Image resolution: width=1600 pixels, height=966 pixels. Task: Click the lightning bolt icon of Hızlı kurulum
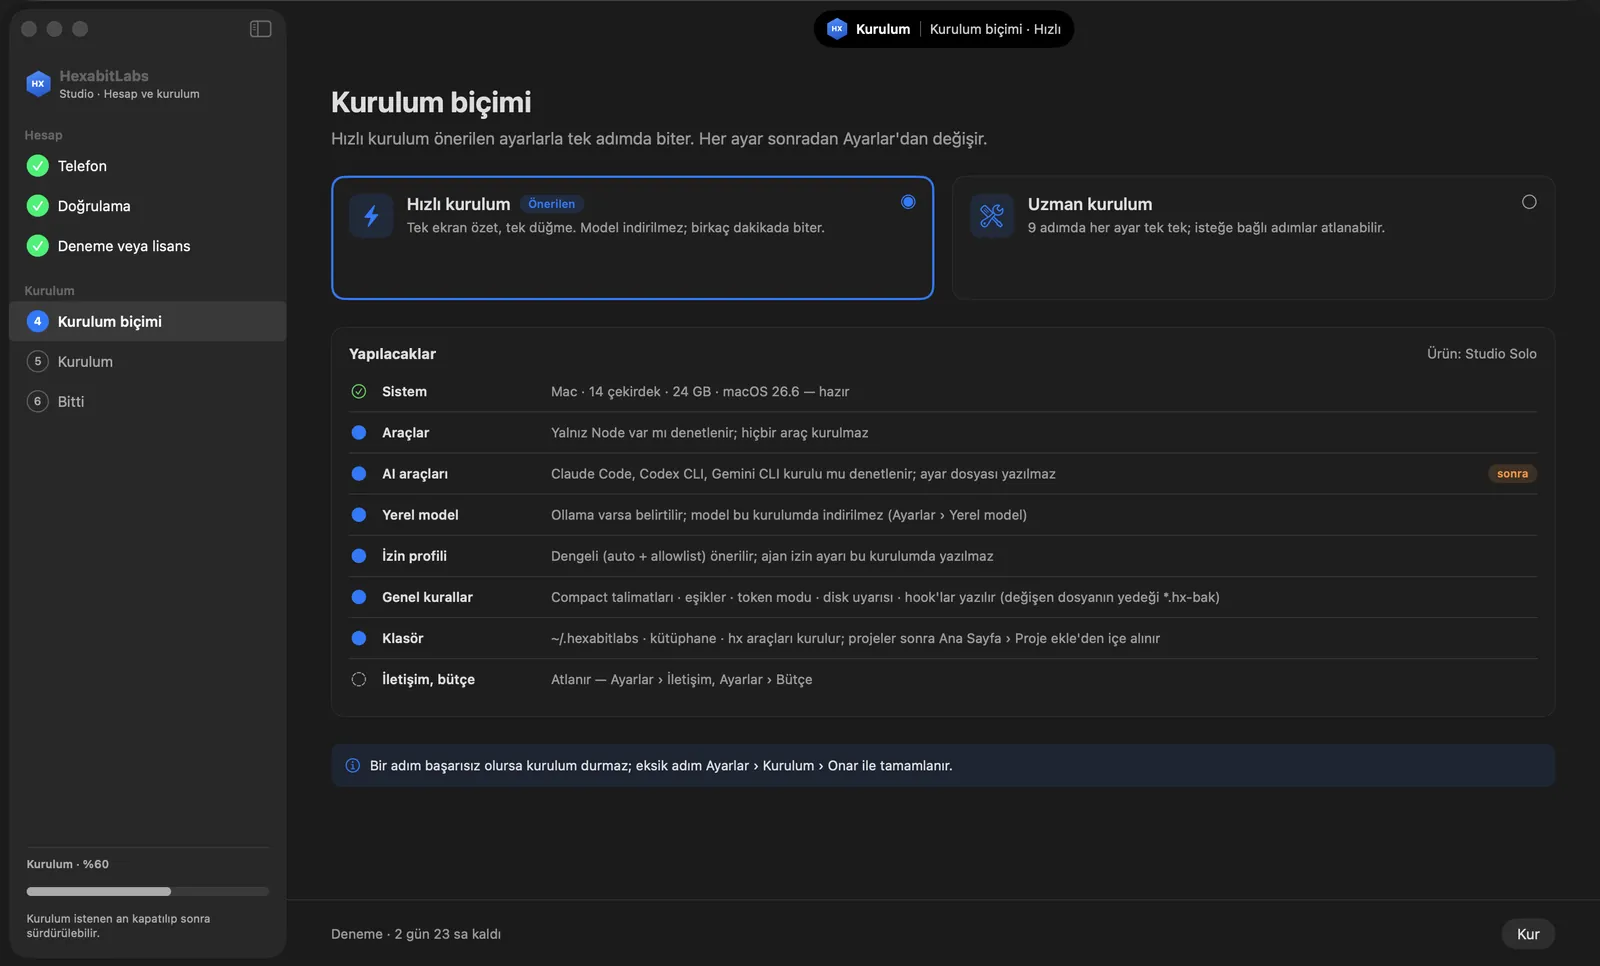[x=371, y=216]
